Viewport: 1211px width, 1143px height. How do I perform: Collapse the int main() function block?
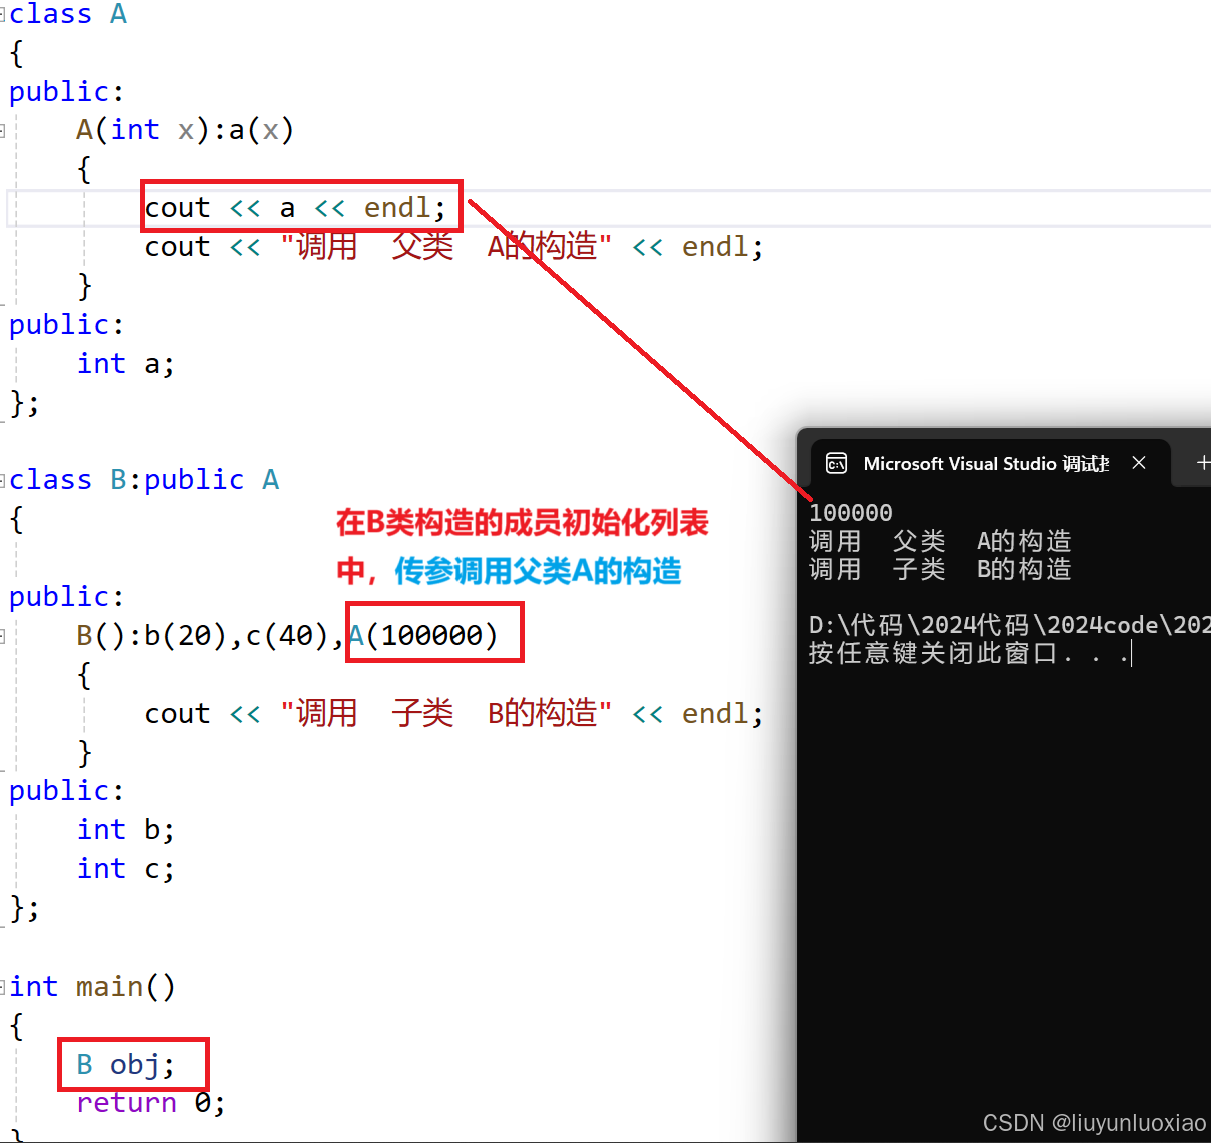(4, 987)
